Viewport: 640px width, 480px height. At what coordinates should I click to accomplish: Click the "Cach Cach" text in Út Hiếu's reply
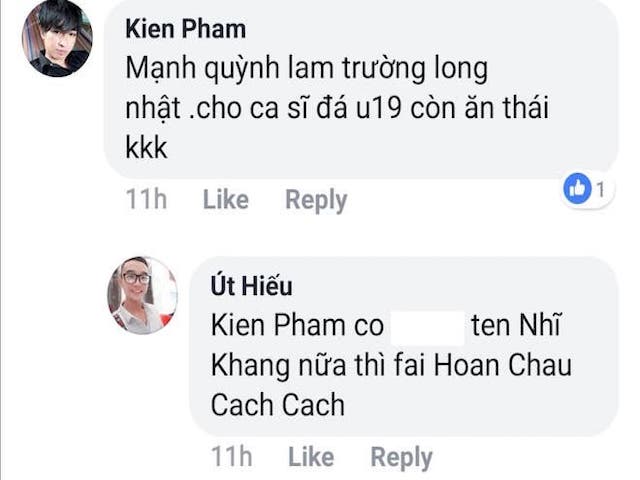(x=277, y=405)
